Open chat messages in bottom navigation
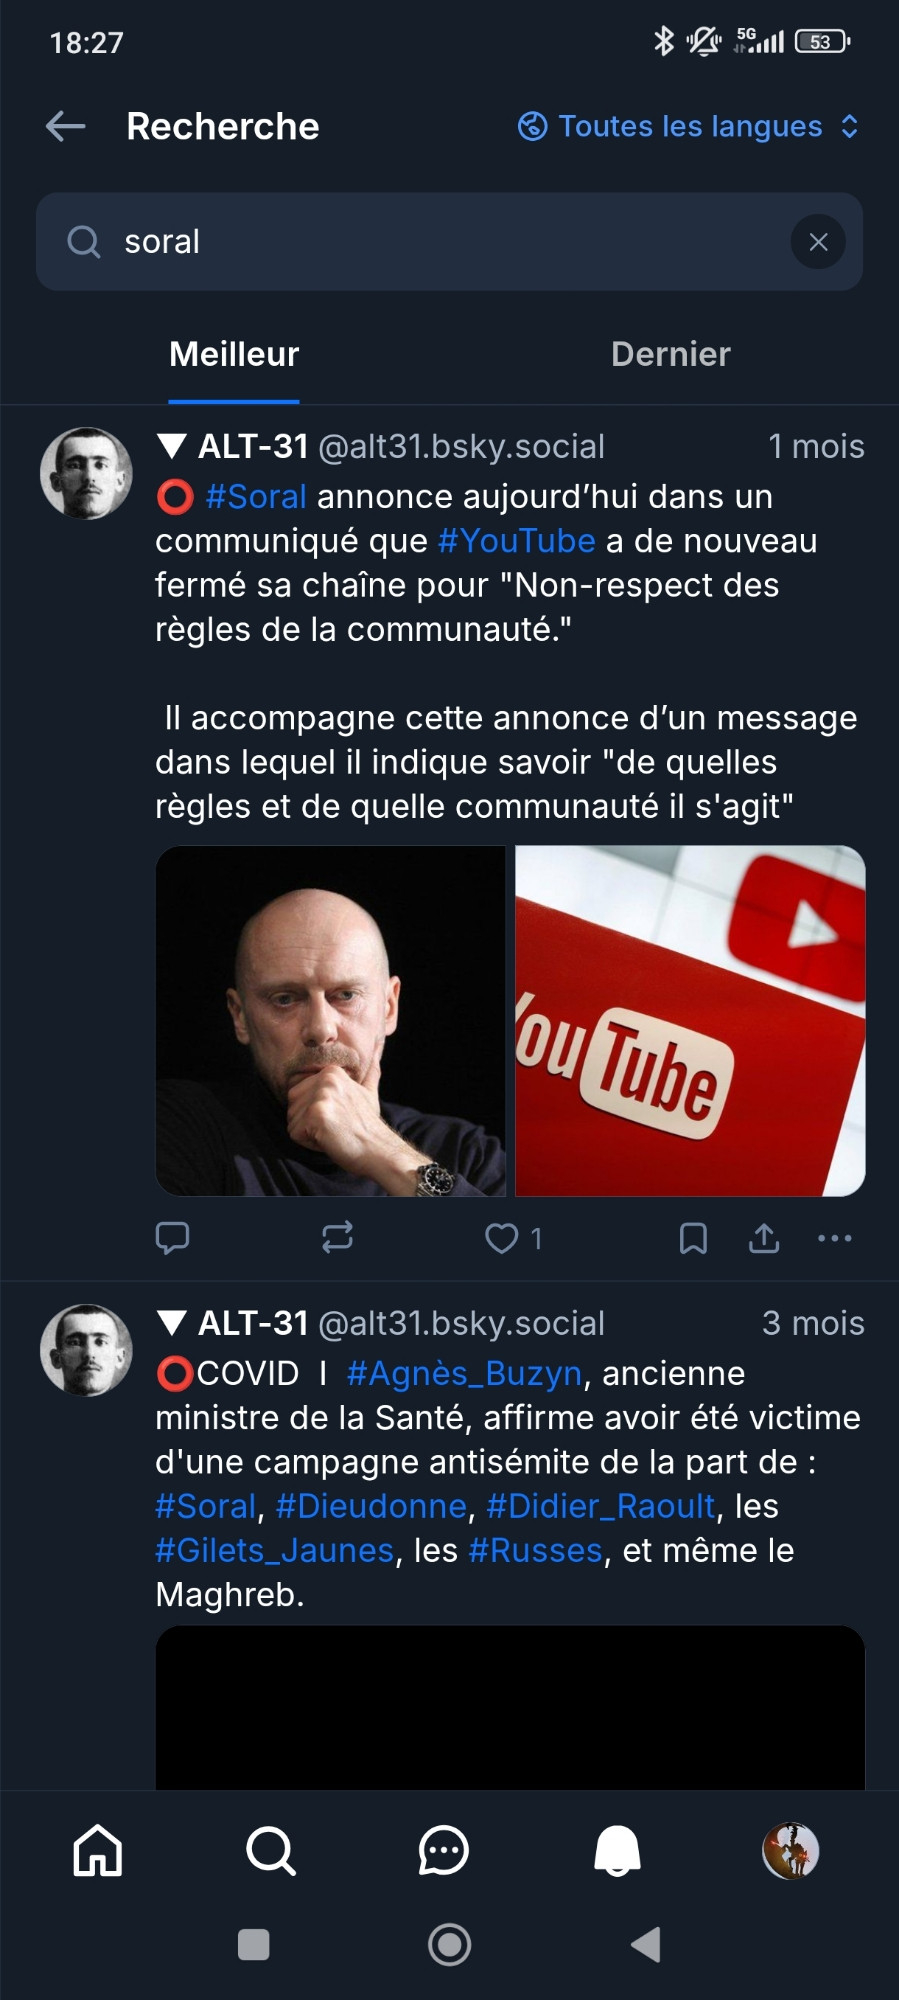The height and width of the screenshot is (2000, 899). [x=443, y=1850]
